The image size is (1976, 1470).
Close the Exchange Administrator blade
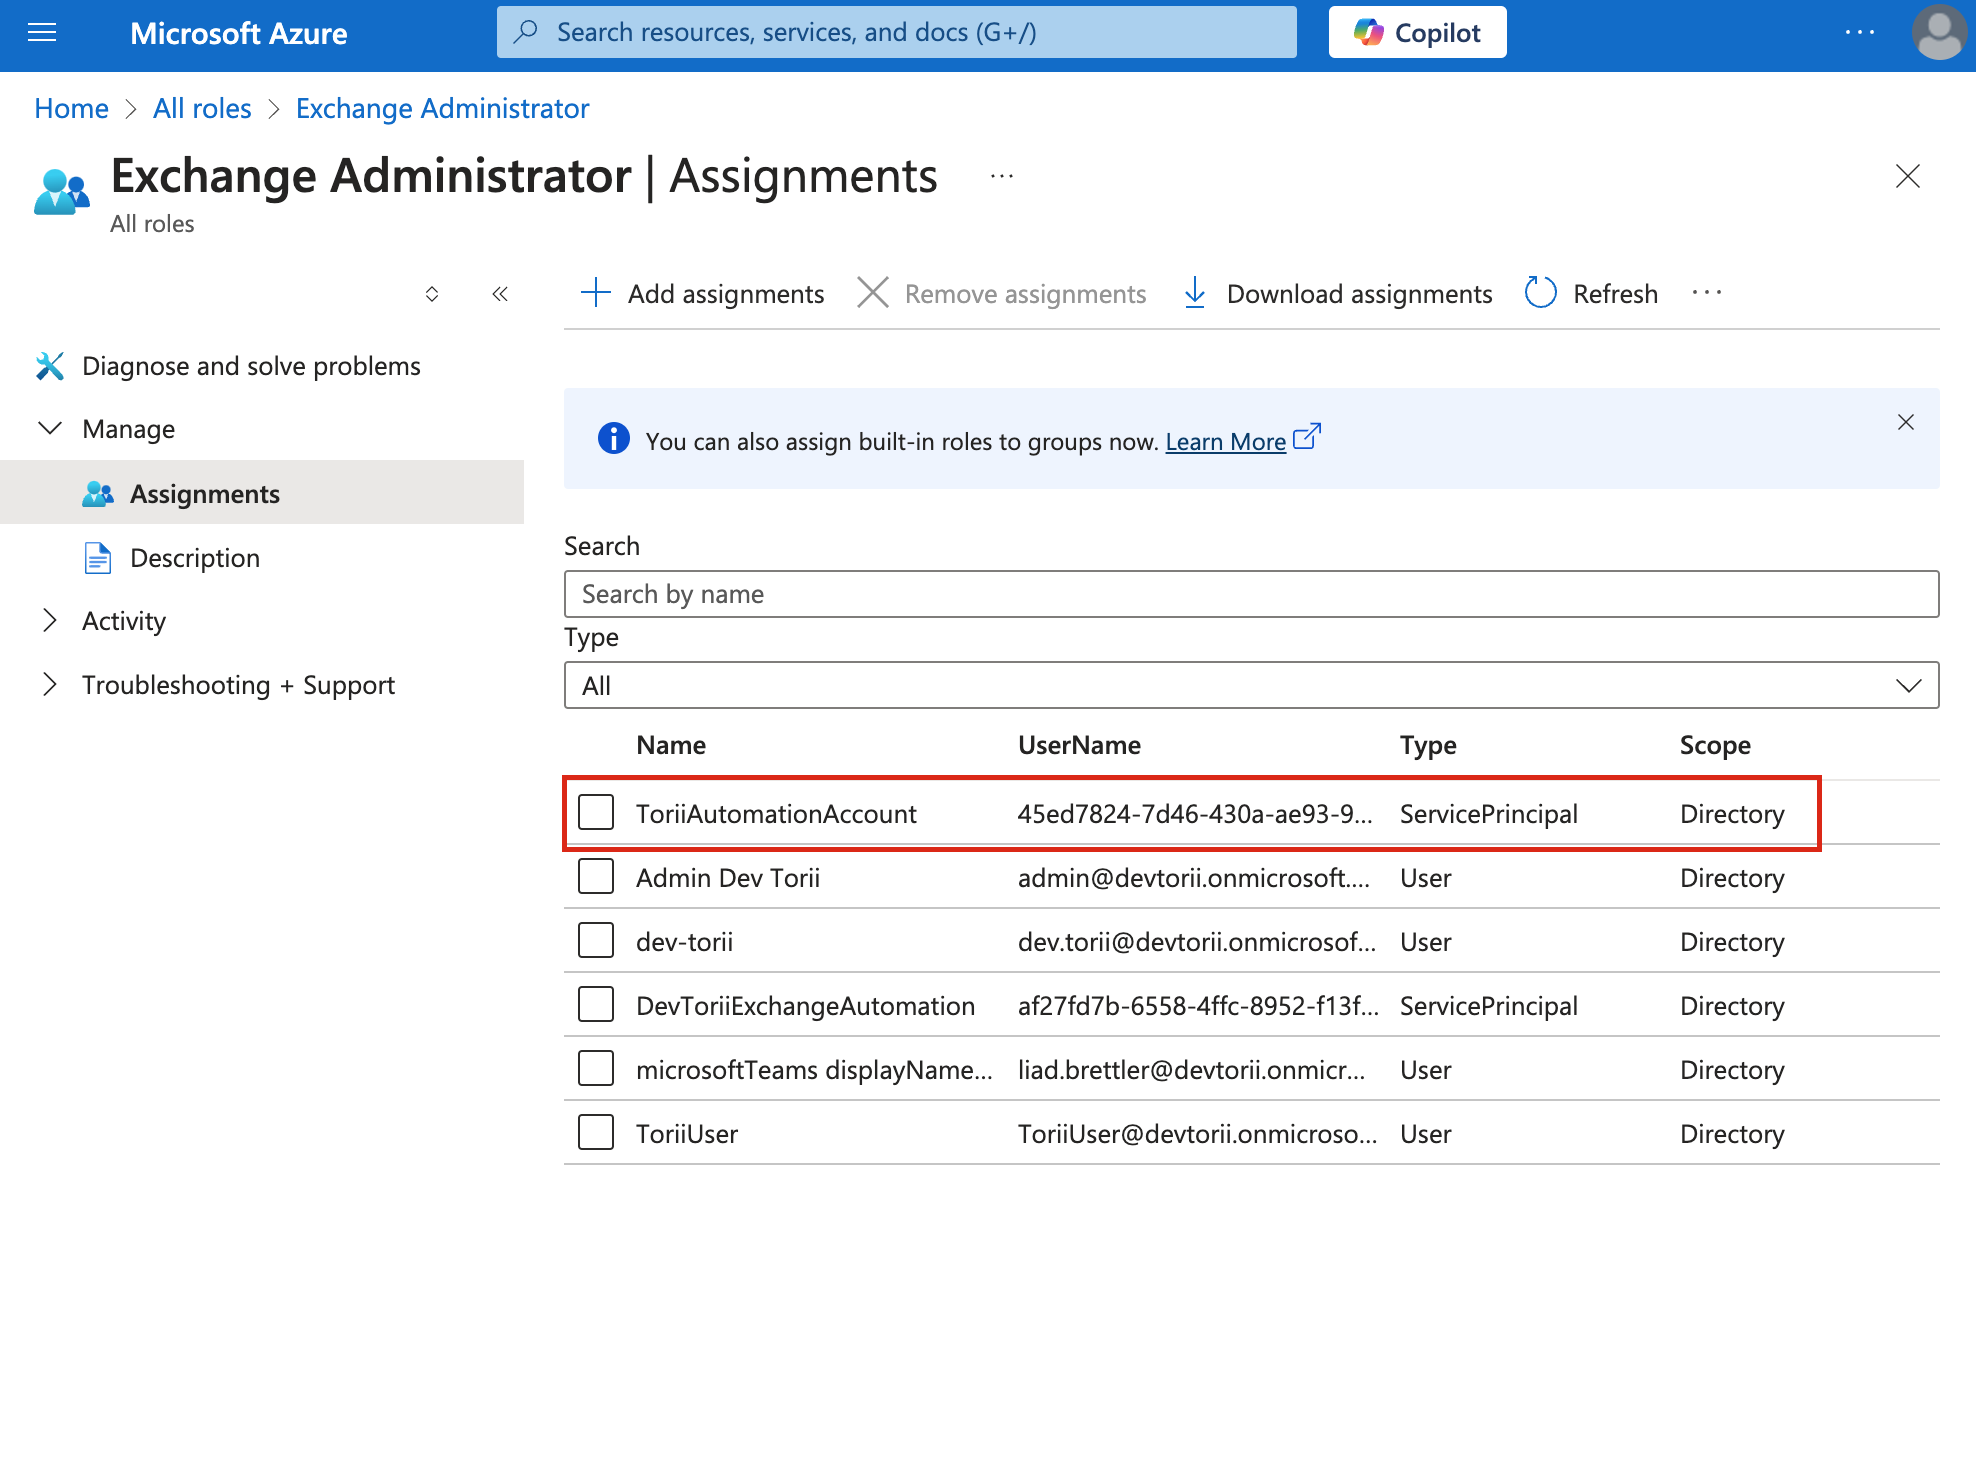(1908, 176)
